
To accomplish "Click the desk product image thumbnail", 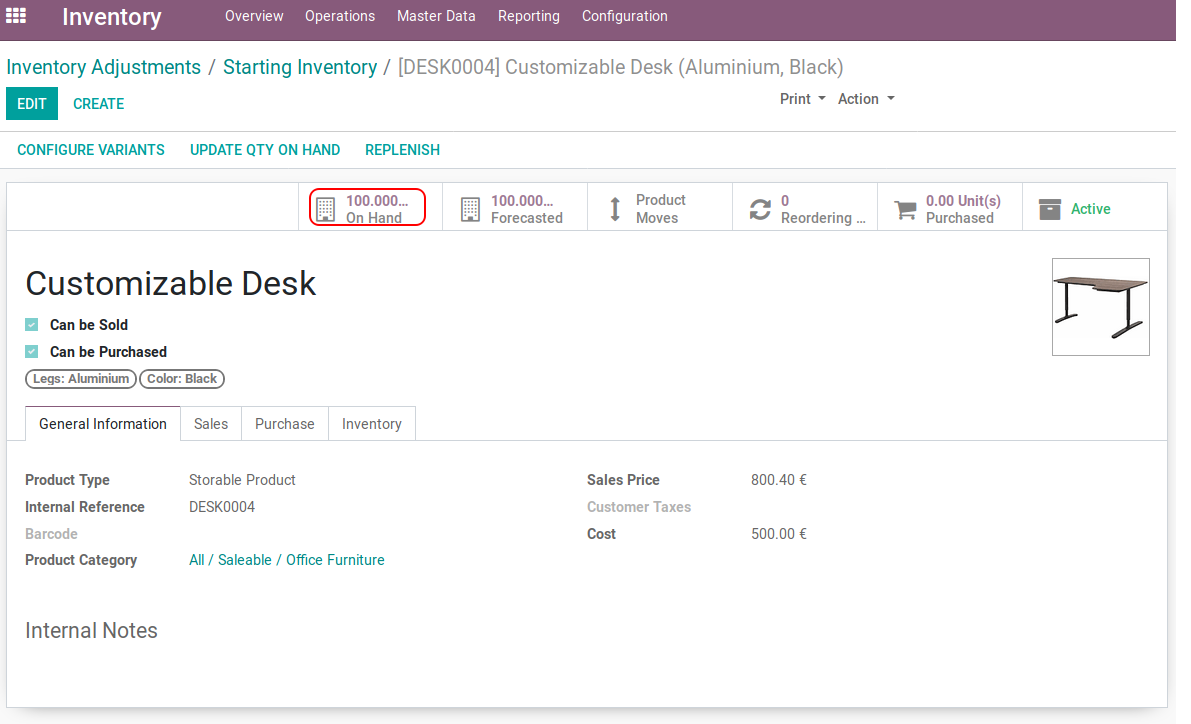I will [1100, 306].
